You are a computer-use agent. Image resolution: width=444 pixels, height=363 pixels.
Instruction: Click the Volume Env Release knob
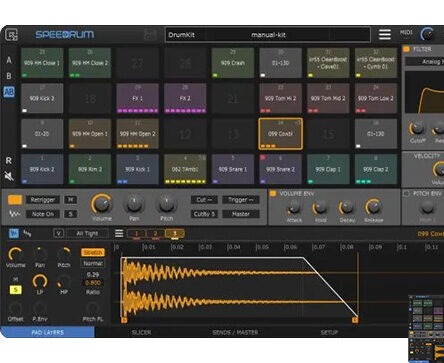click(x=373, y=207)
